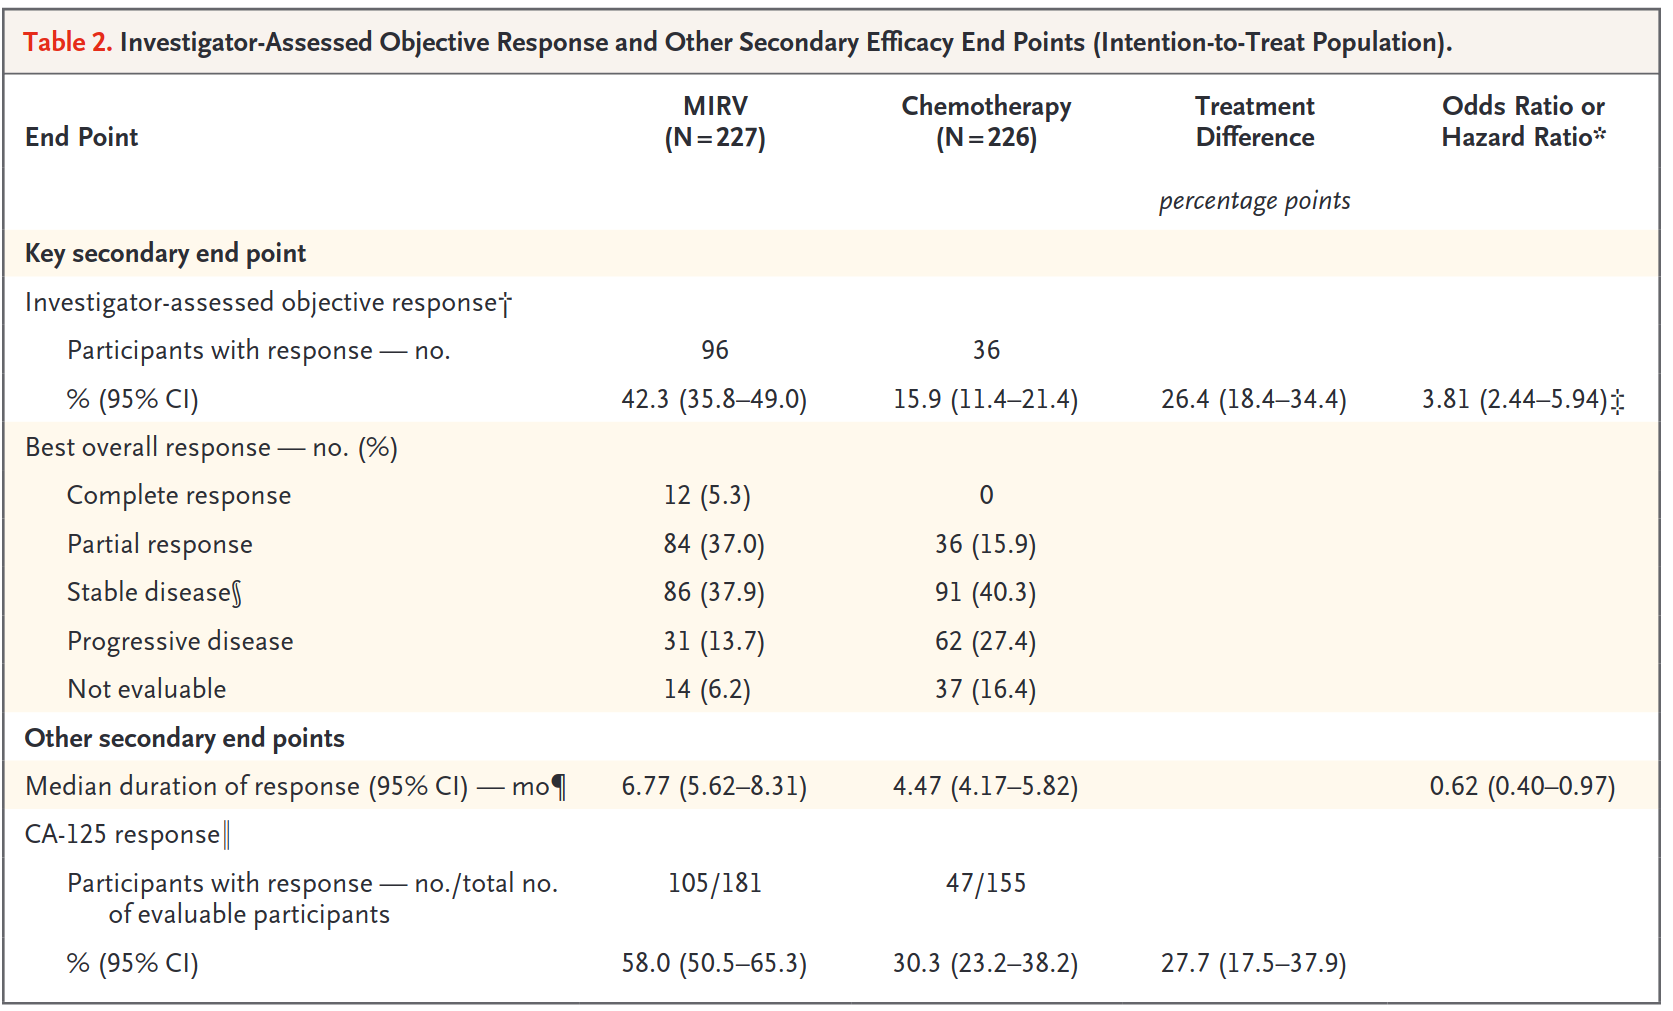Click the "Not evaluable" row label
The width and height of the screenshot is (1673, 1011).
(147, 690)
